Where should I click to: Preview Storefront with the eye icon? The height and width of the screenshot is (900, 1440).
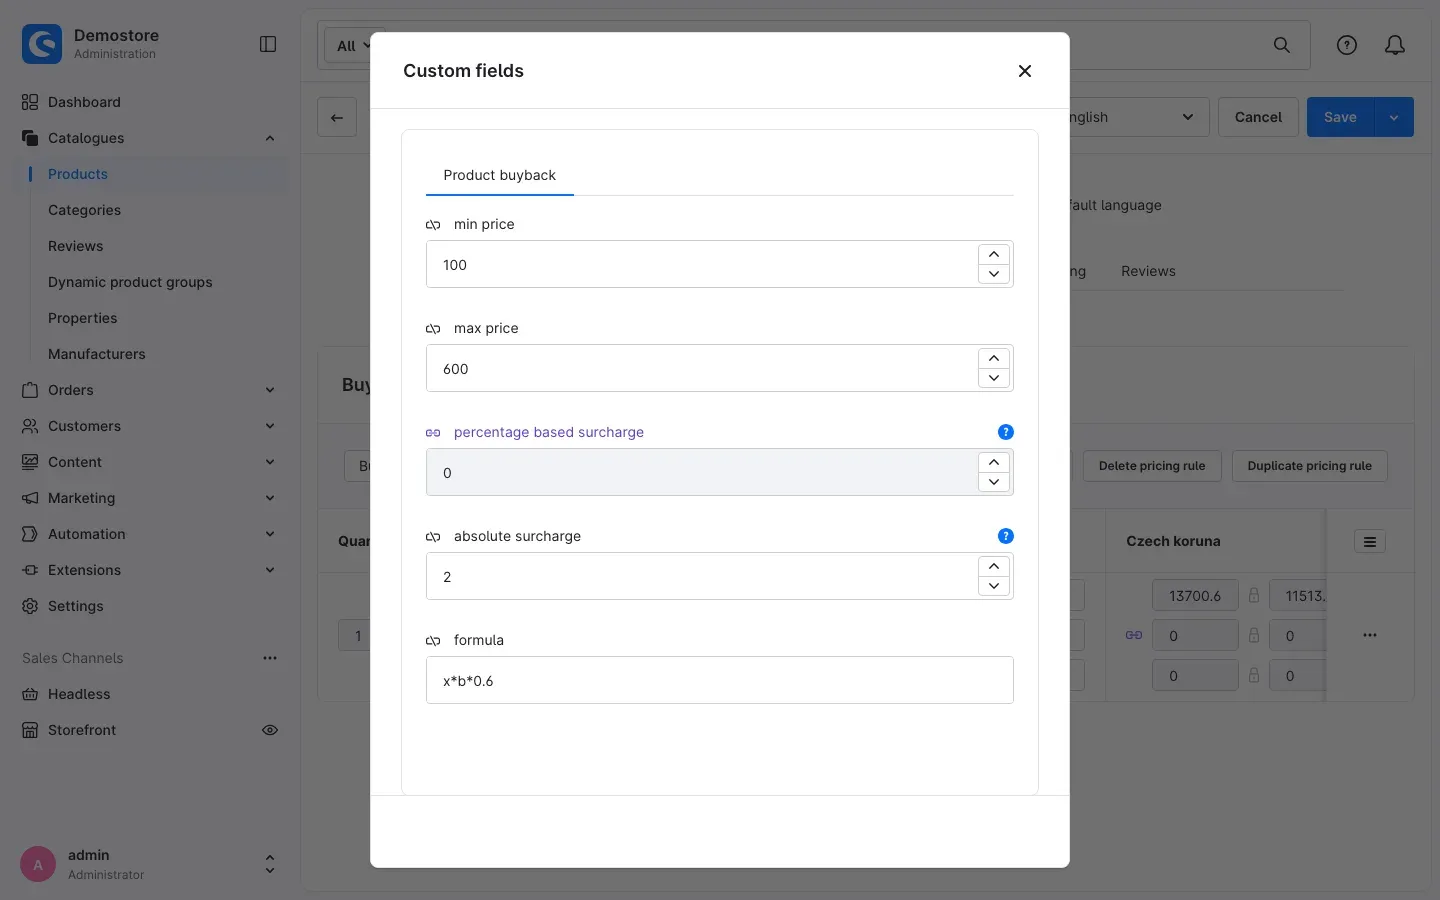click(270, 730)
